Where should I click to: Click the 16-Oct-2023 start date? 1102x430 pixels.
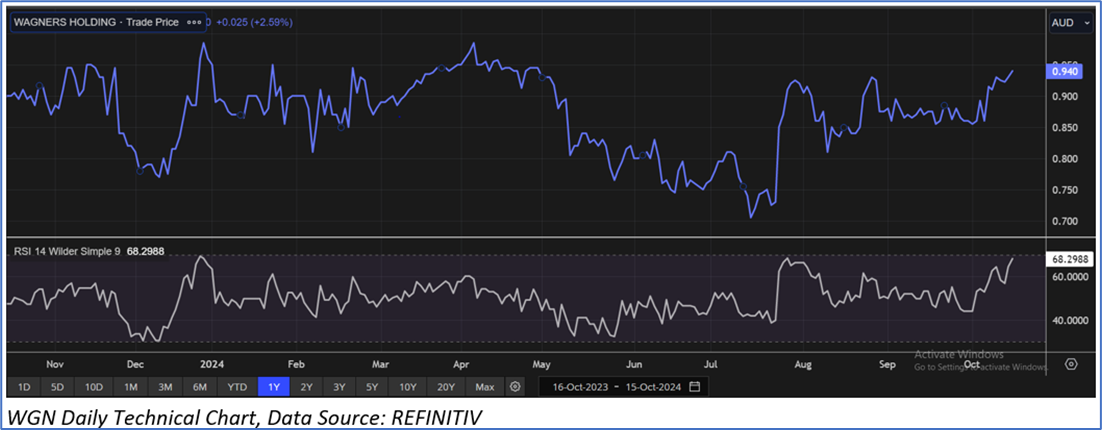click(x=583, y=386)
